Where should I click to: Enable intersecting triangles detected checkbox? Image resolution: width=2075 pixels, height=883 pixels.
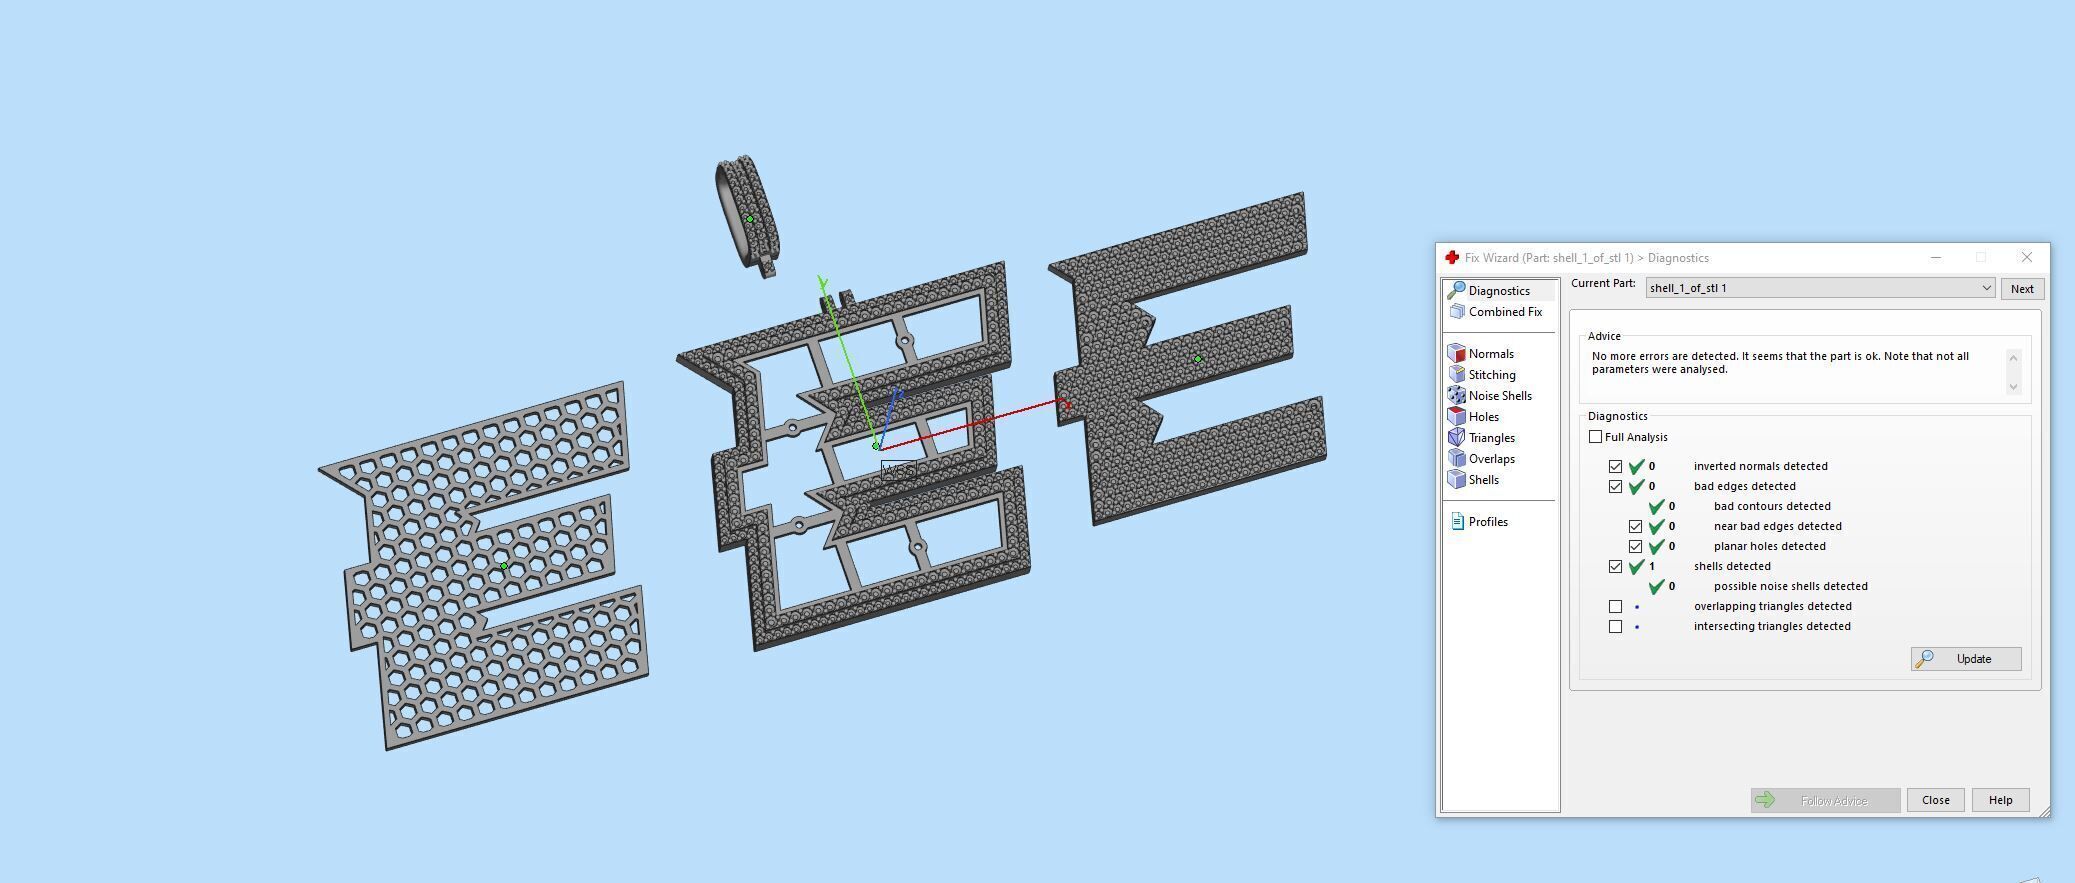[1615, 626]
